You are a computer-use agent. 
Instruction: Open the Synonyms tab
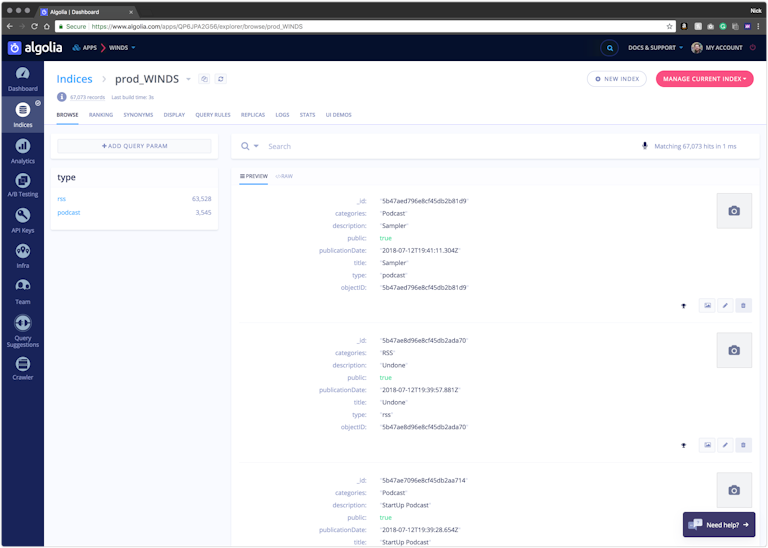[138, 115]
